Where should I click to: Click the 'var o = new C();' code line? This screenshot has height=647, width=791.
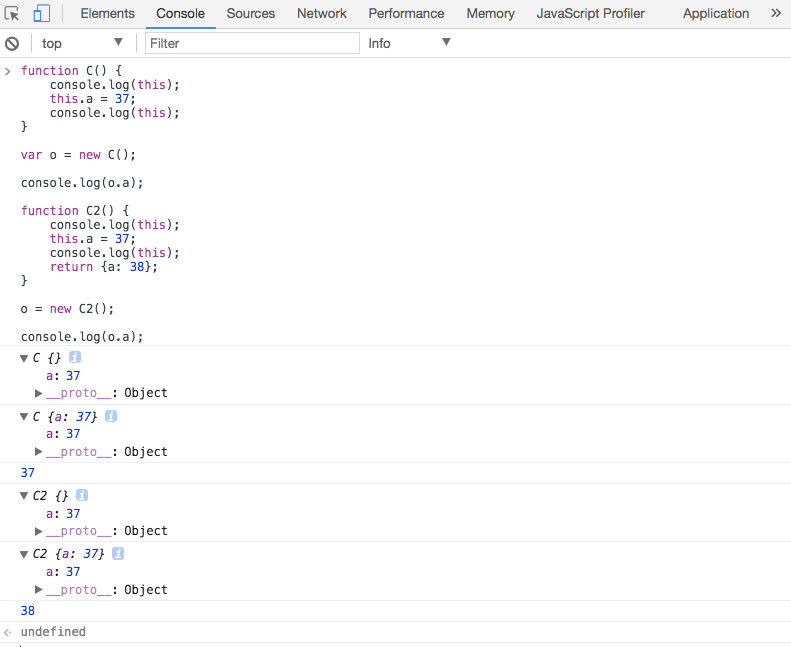(78, 155)
